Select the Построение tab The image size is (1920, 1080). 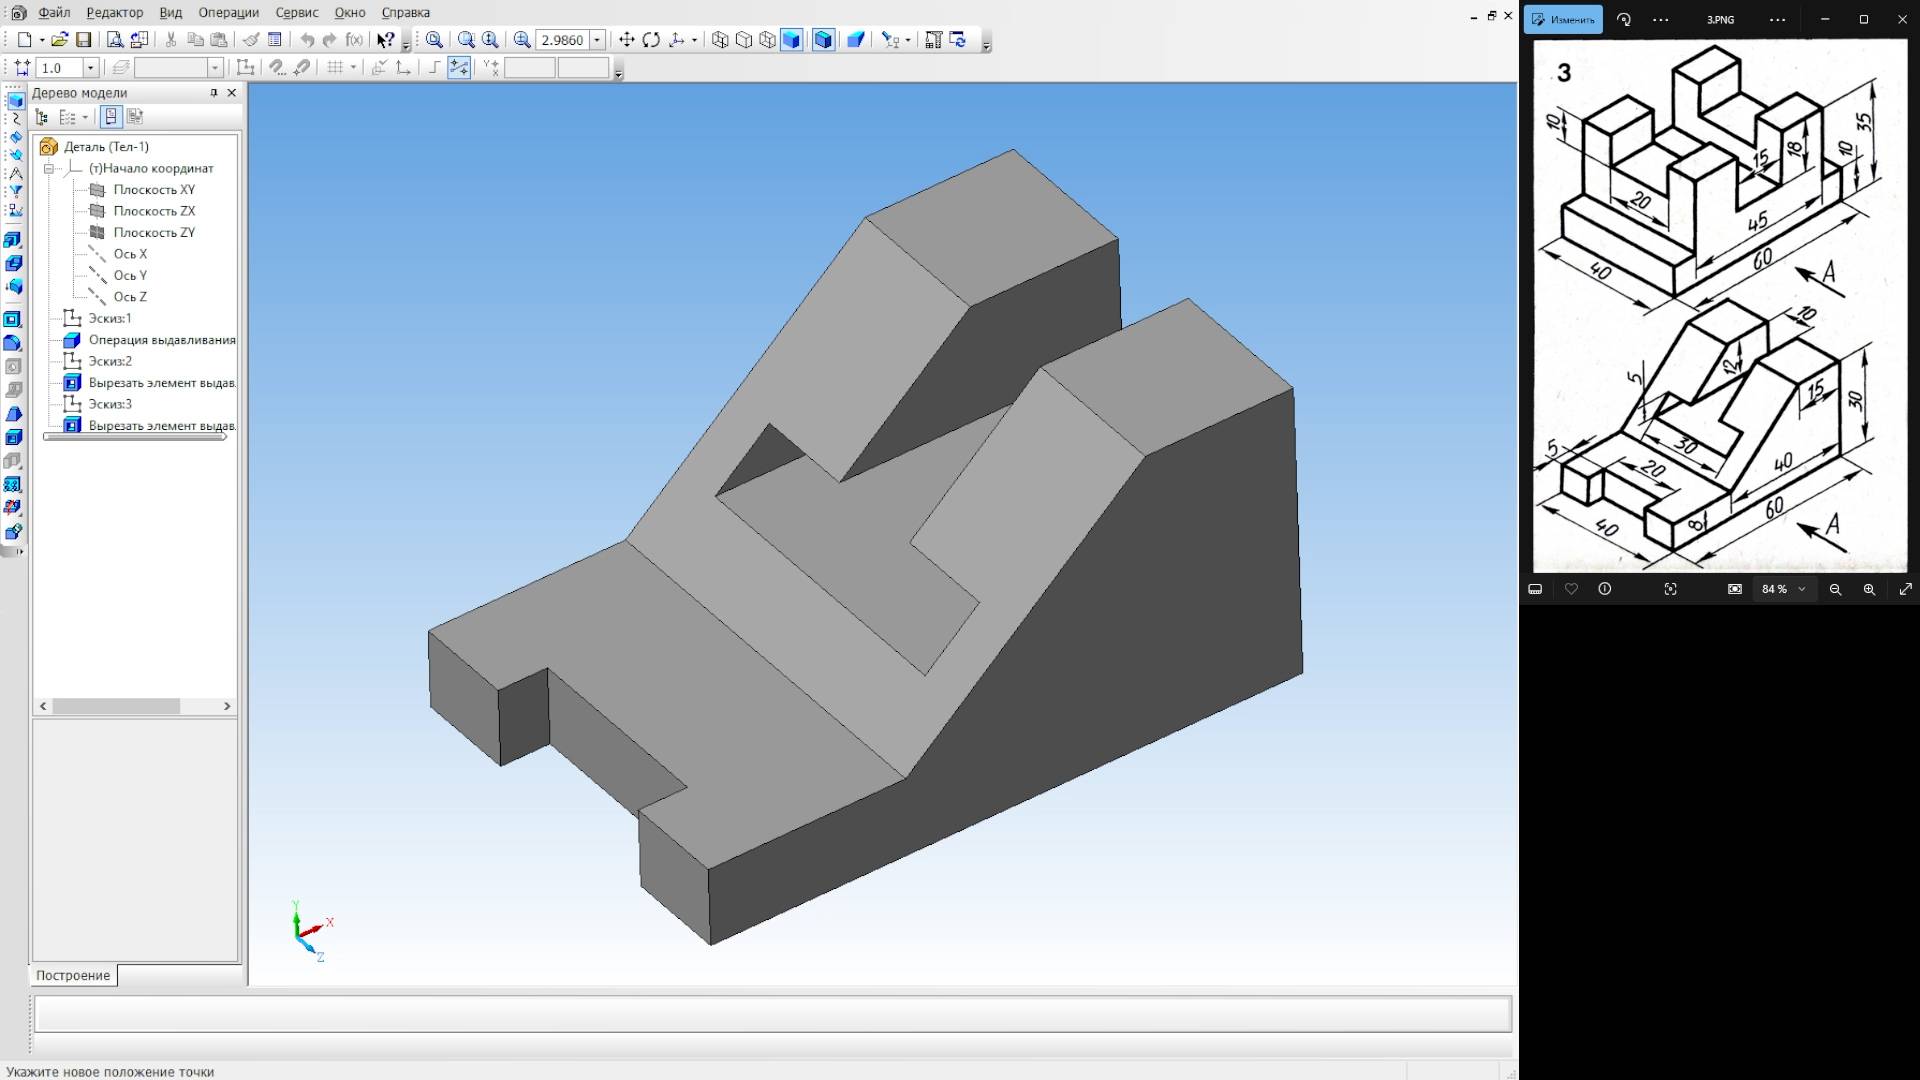pos(73,975)
